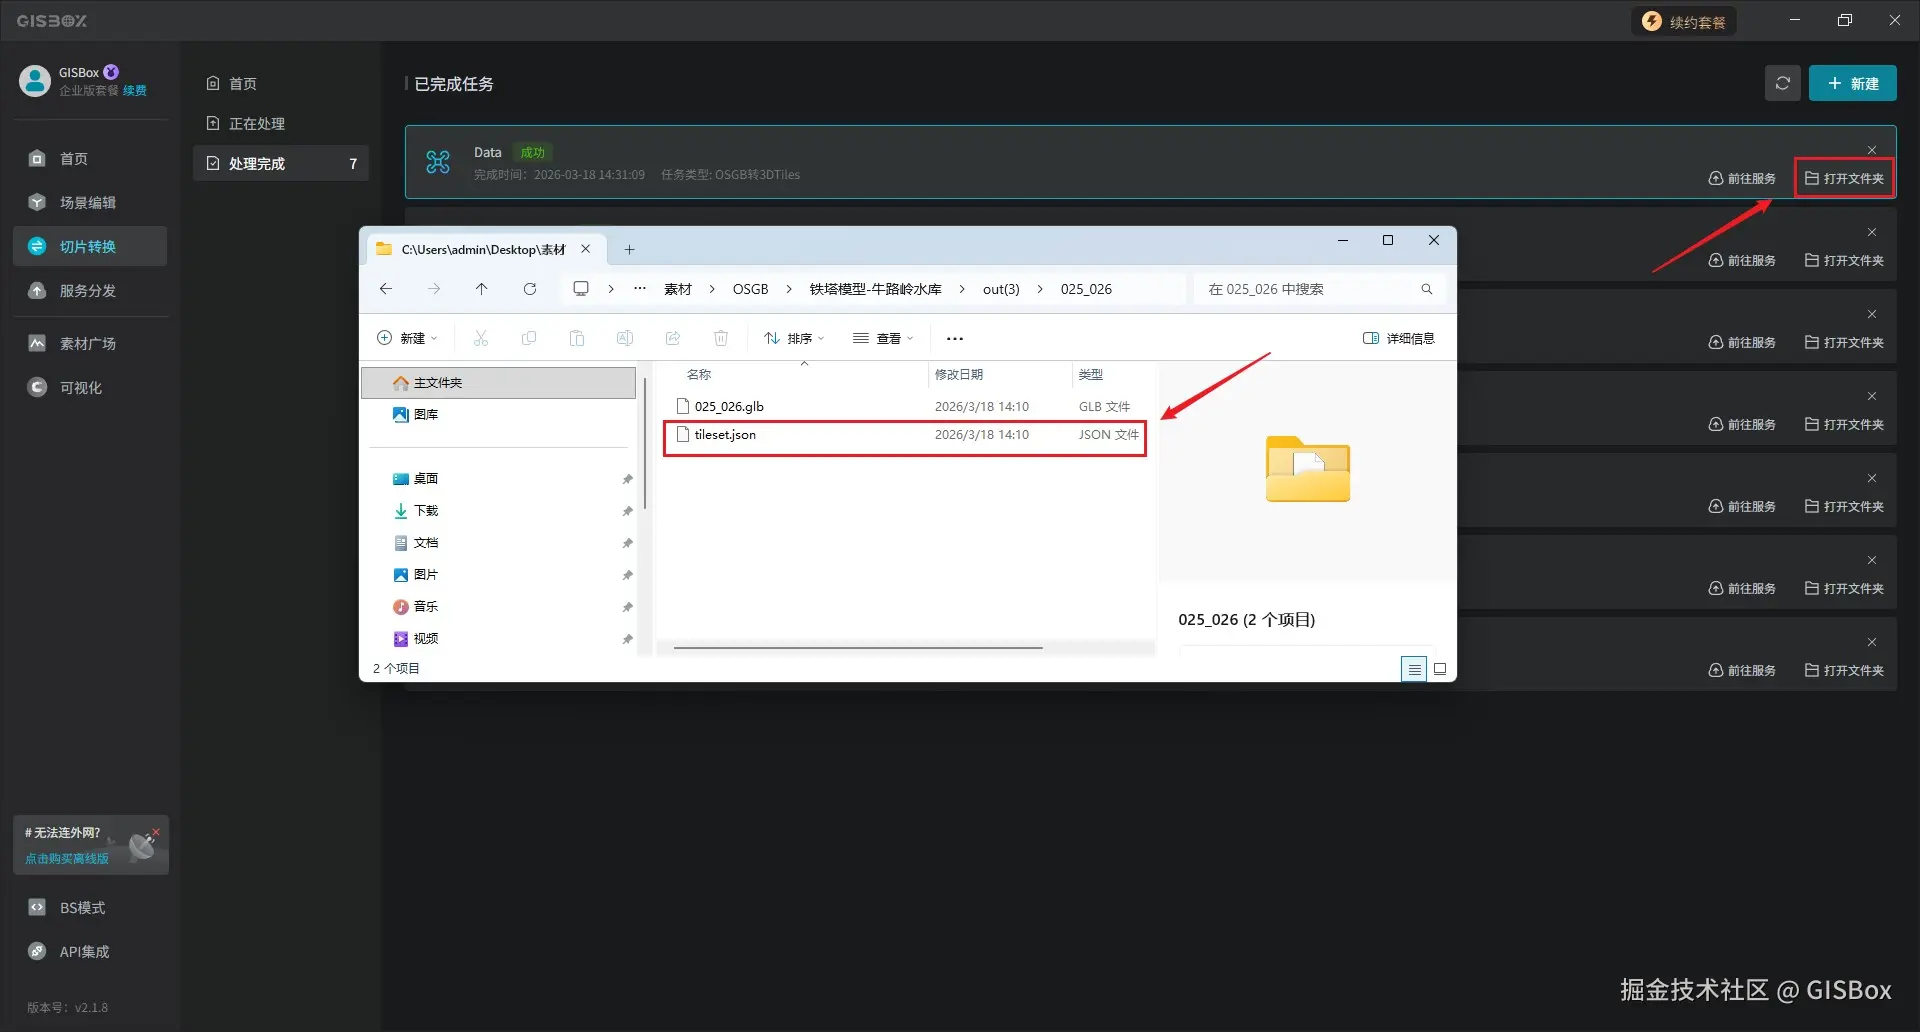This screenshot has width=1920, height=1032.
Task: Click out(3) in the breadcrumb
Action: coord(1001,289)
